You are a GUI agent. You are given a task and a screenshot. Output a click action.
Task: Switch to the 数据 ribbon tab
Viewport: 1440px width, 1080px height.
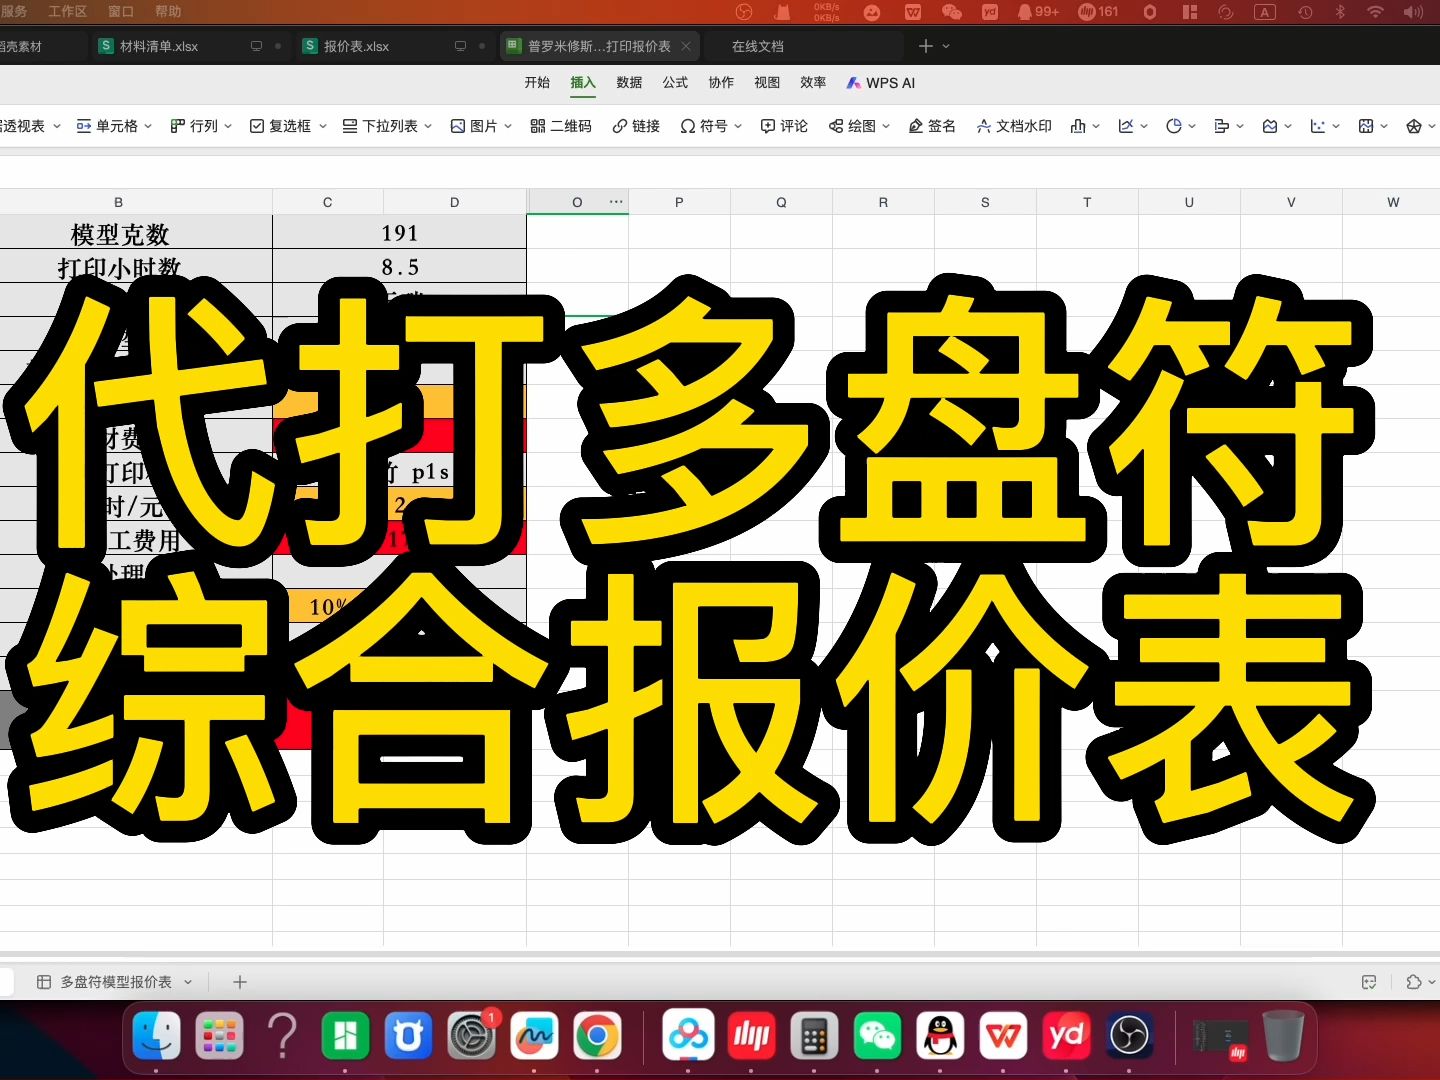629,83
